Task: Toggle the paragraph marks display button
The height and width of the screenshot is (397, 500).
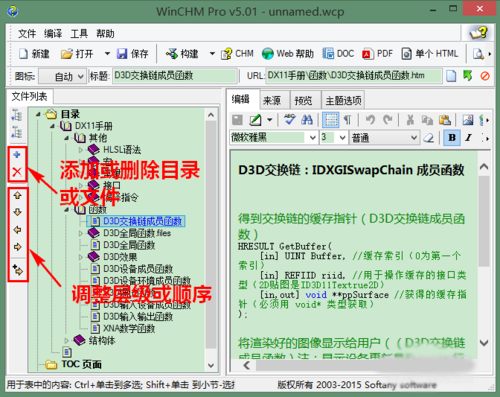Action: click(347, 120)
